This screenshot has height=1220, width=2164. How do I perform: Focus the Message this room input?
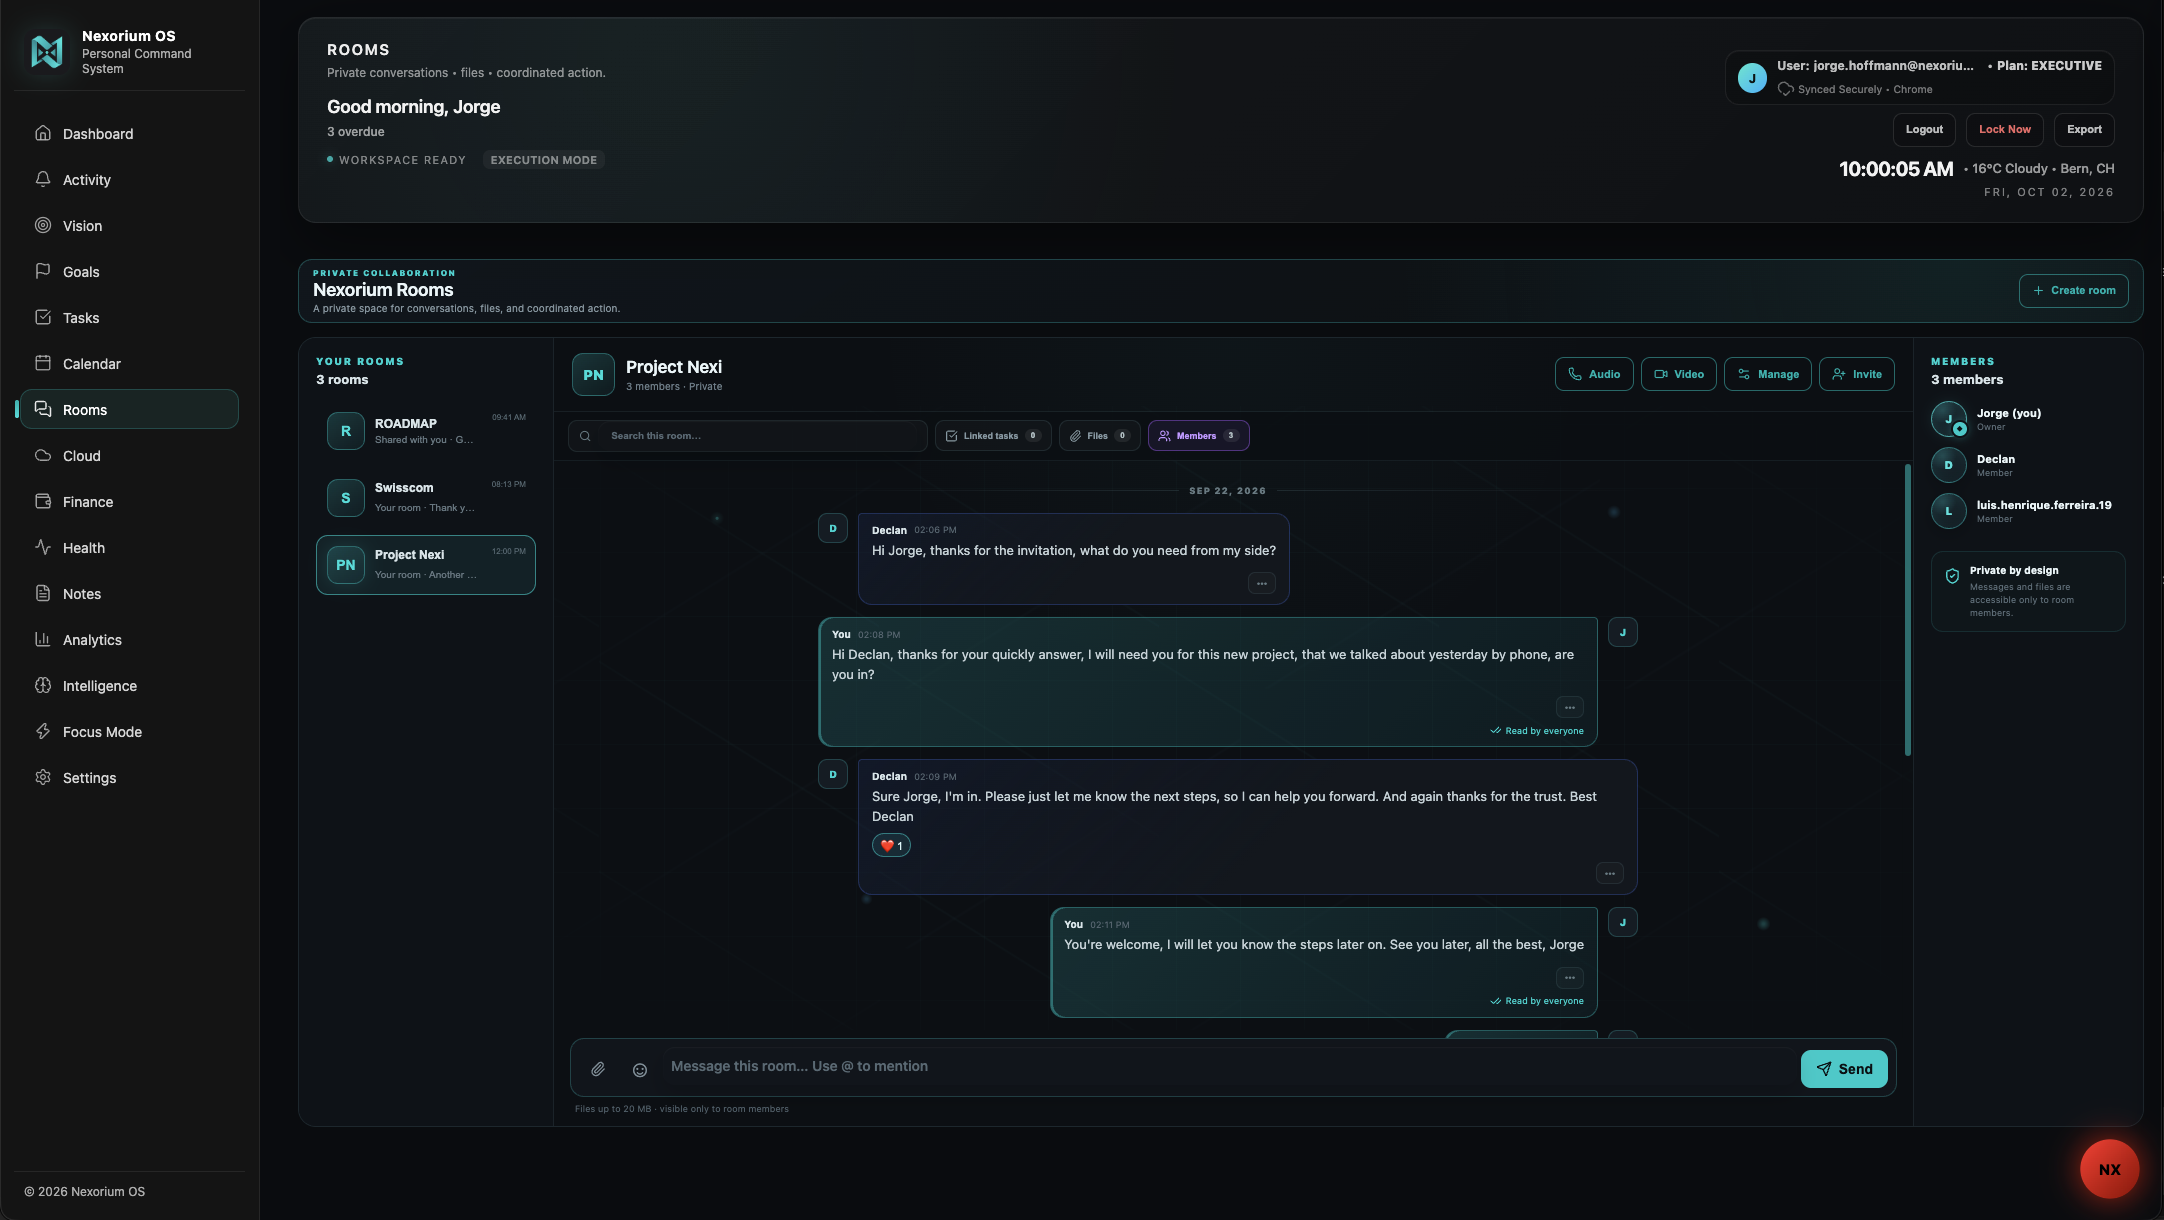pyautogui.click(x=1228, y=1067)
